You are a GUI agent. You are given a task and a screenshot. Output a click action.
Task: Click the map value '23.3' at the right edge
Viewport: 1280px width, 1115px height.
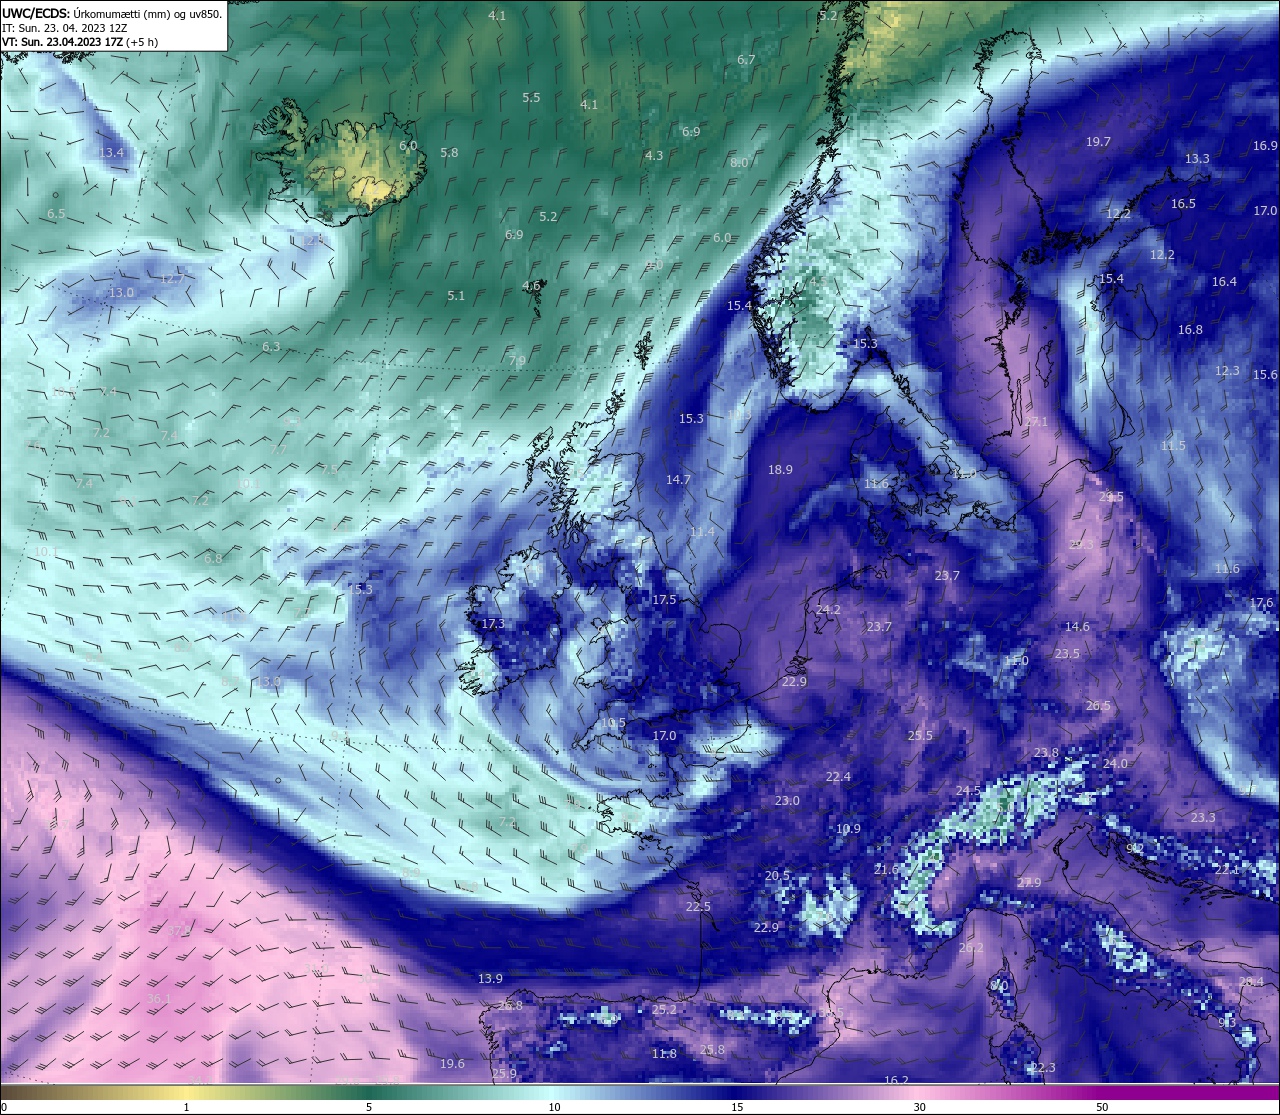pos(1203,818)
